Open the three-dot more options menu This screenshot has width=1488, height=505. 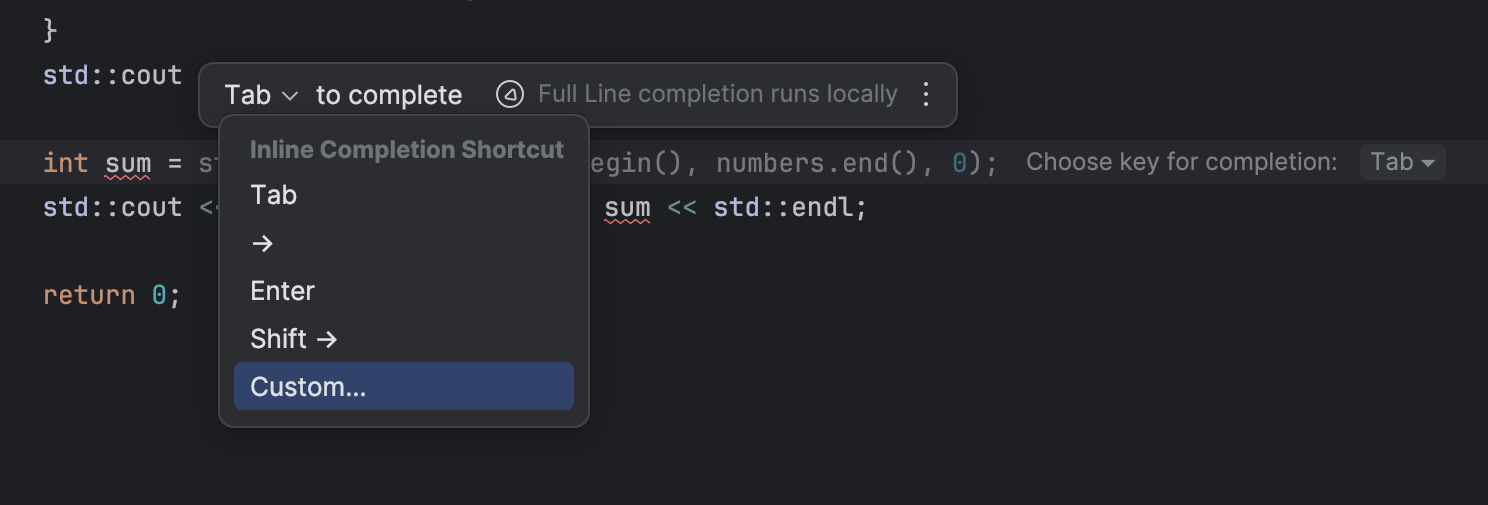coord(926,95)
